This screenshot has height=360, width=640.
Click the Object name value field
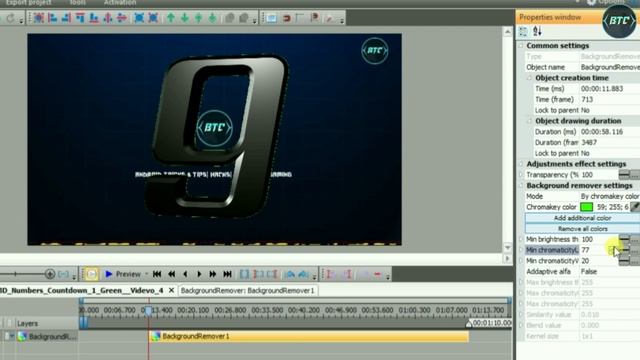pyautogui.click(x=610, y=67)
